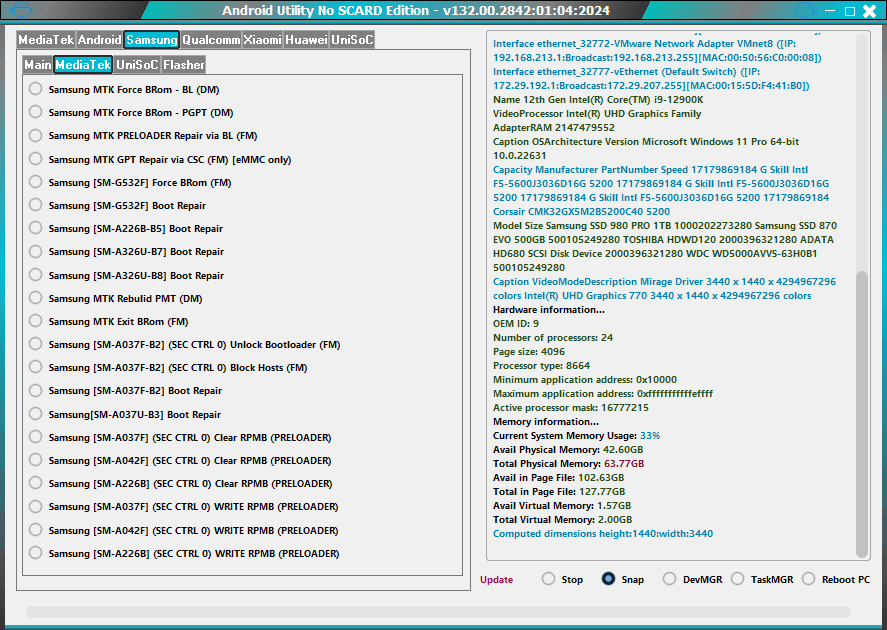Select SM-A037F-B2 Unlock Bootloader option
This screenshot has width=887, height=630.
(x=36, y=344)
